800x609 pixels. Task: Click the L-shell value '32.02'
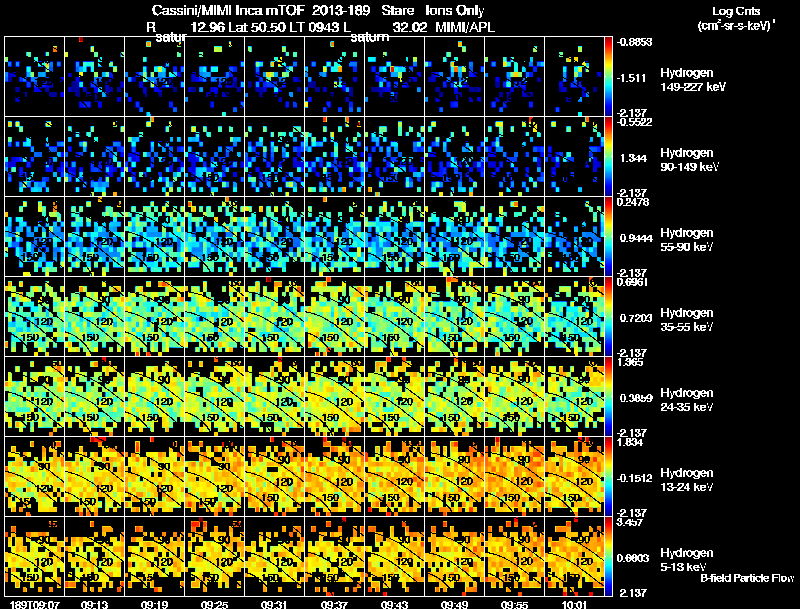coord(410,28)
